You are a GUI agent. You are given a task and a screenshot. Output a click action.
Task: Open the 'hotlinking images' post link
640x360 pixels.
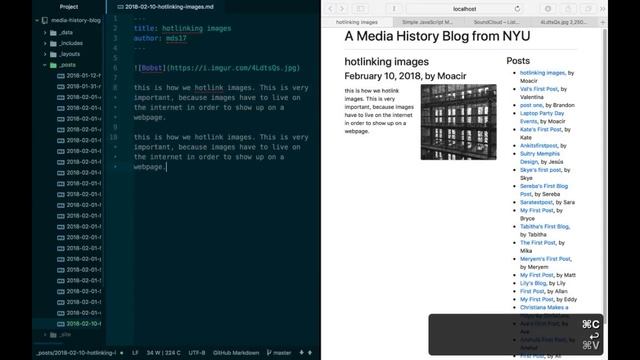tap(542, 73)
